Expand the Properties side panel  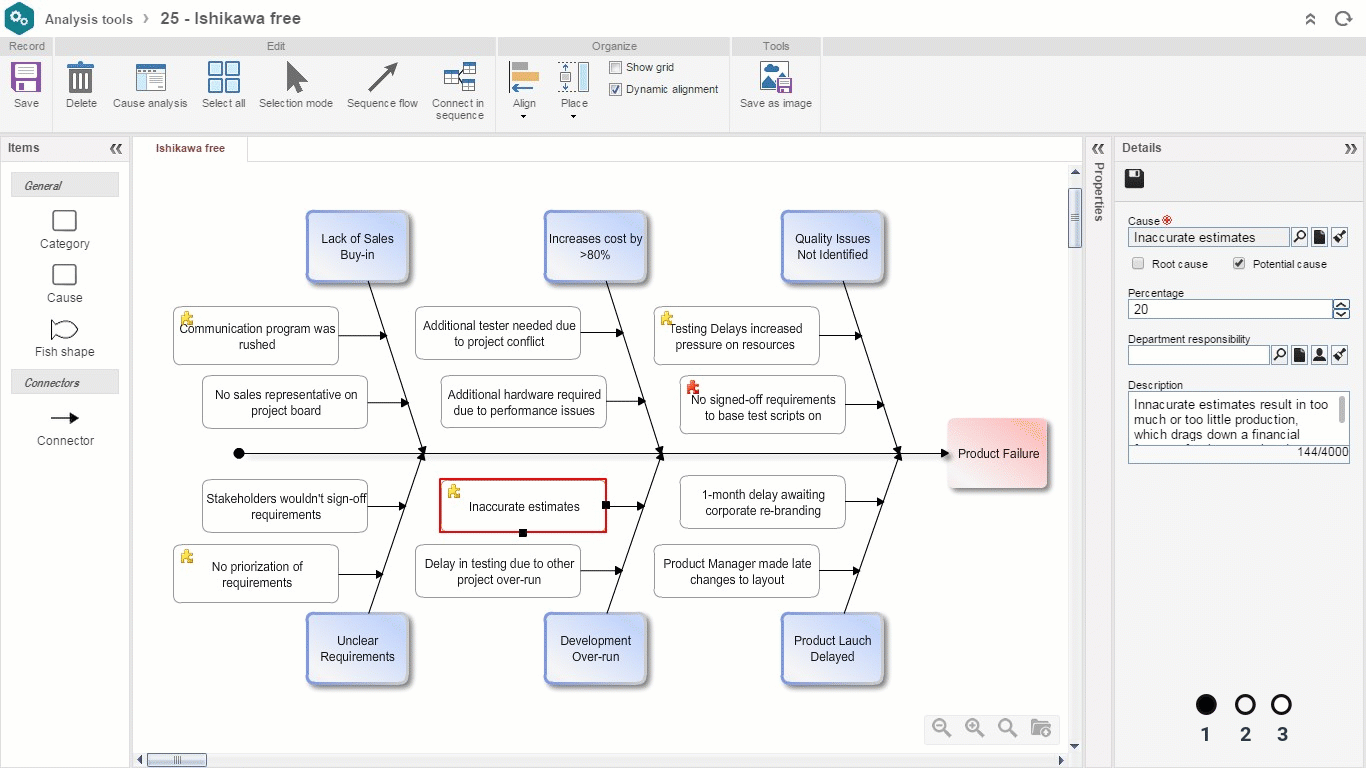pos(1098,148)
